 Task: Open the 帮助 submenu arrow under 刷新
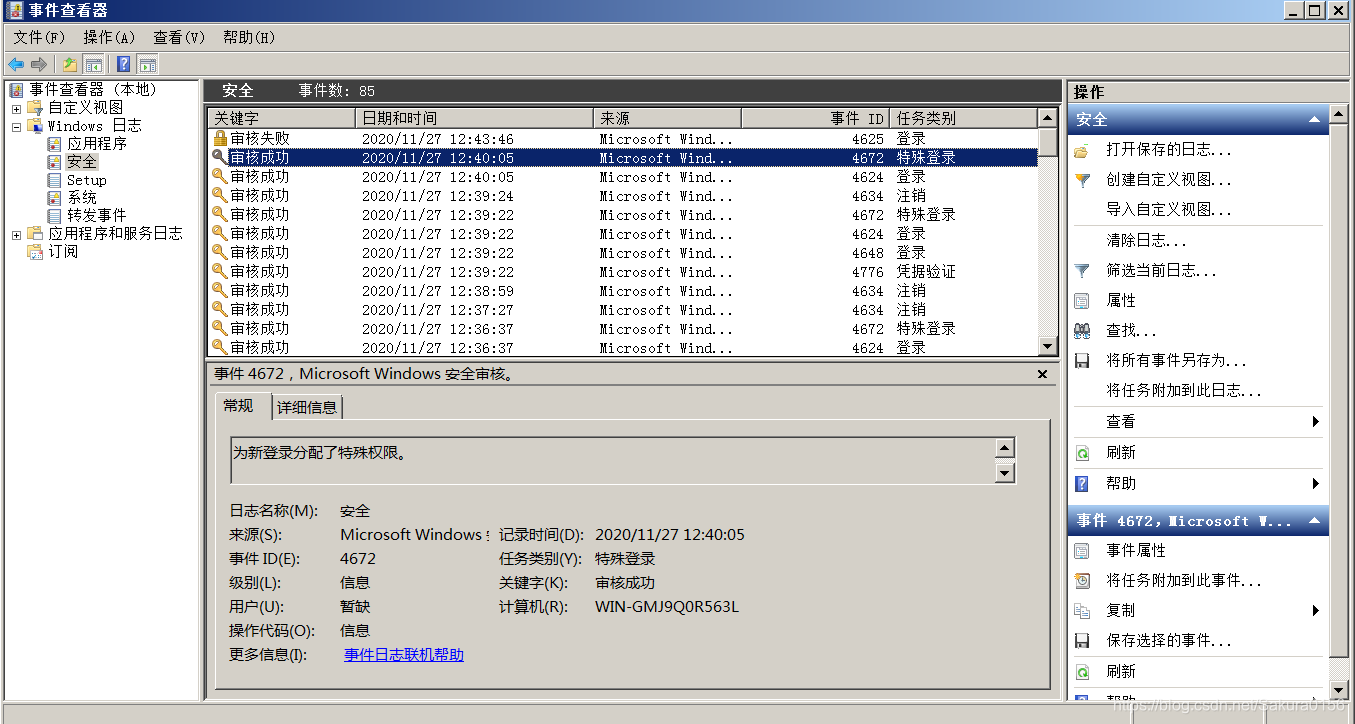1316,483
